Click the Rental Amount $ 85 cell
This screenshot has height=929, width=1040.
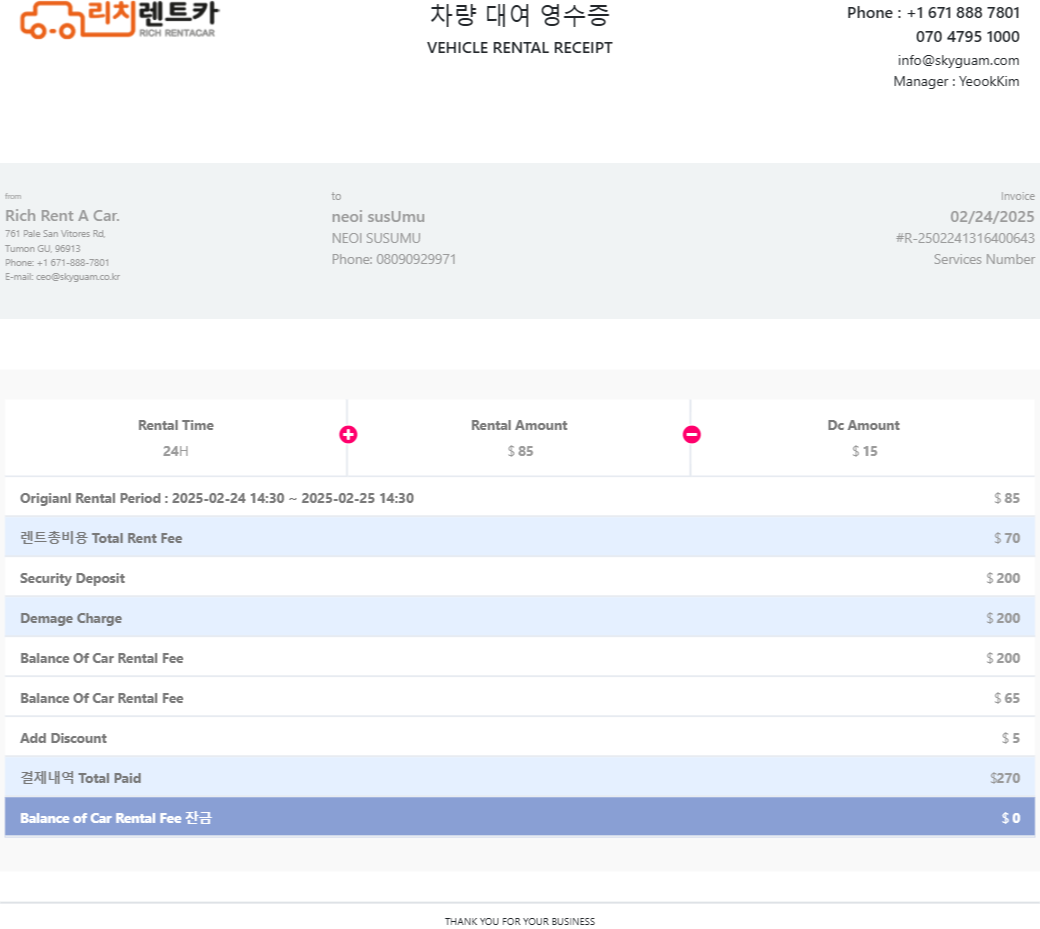click(519, 438)
